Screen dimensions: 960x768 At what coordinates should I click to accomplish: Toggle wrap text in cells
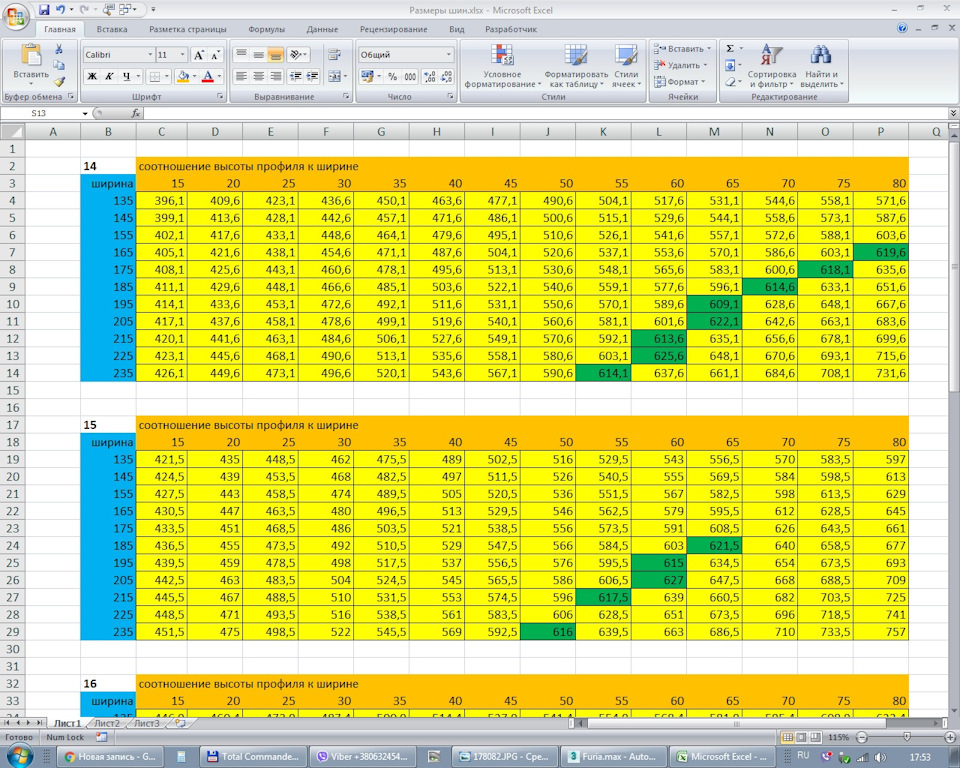point(334,55)
